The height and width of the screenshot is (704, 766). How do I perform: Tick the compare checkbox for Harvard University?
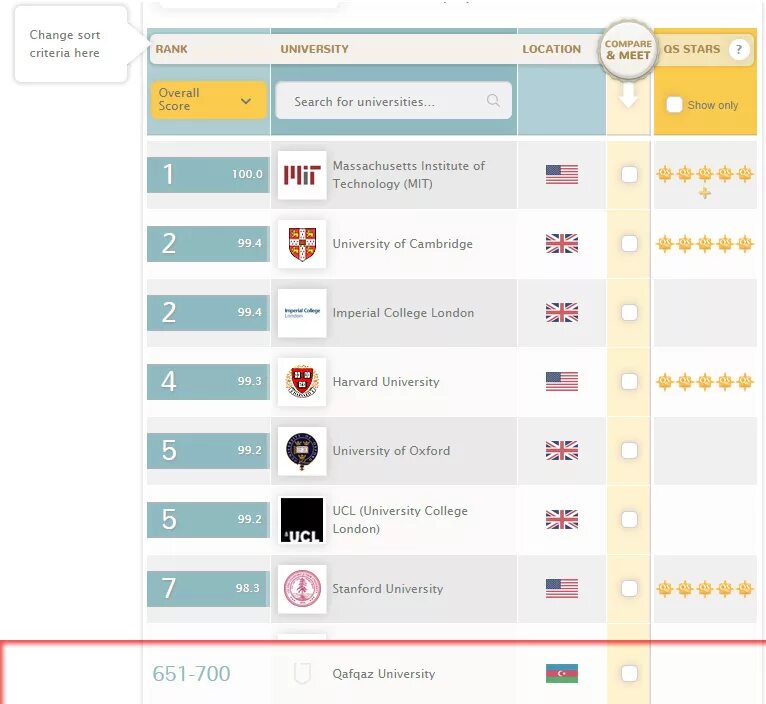[629, 382]
